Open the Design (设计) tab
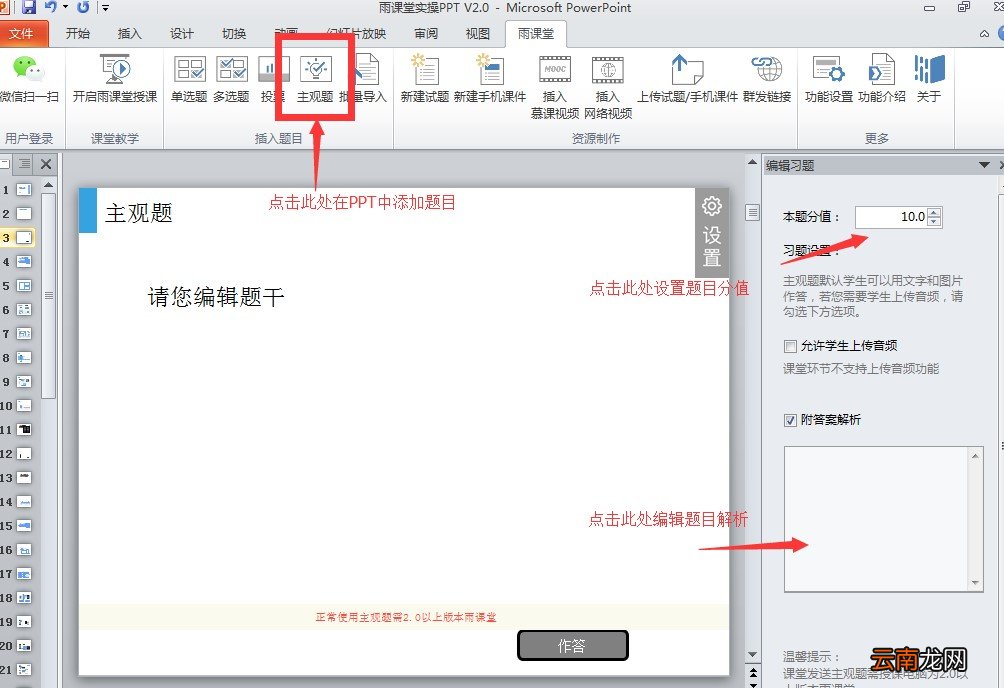The width and height of the screenshot is (1004, 688). 181,33
